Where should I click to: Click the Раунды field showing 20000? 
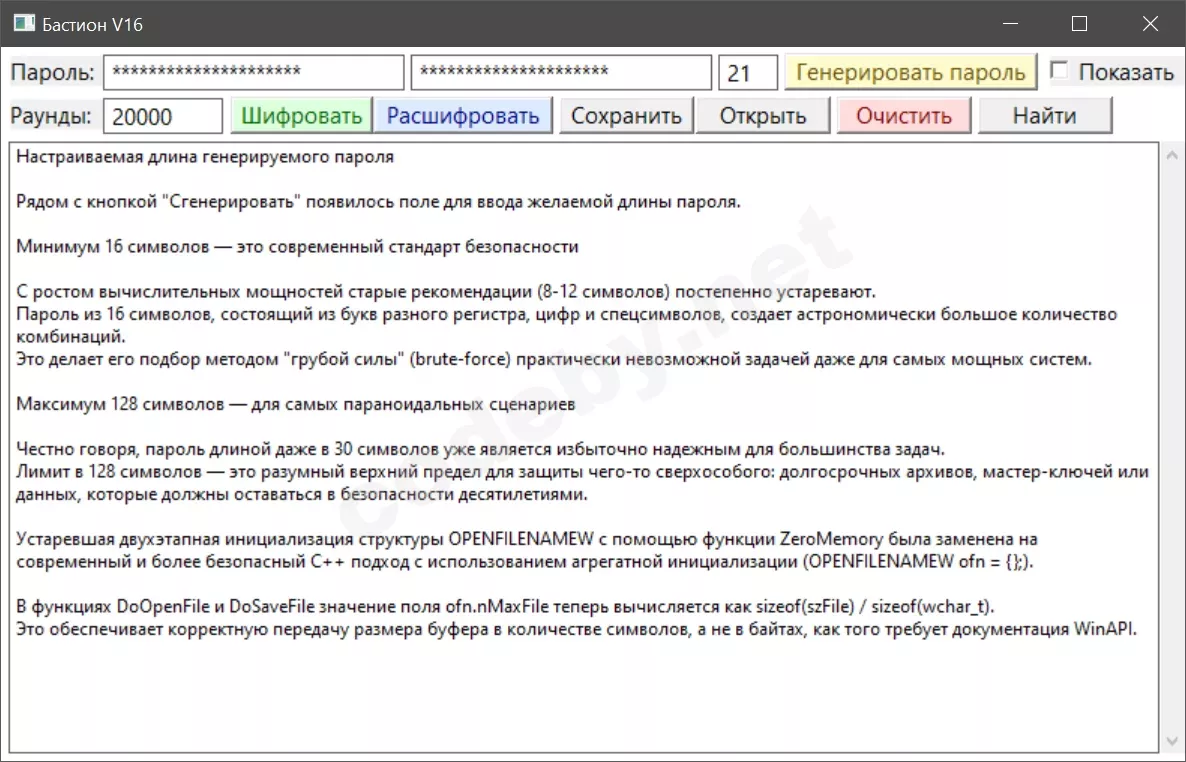click(x=162, y=114)
